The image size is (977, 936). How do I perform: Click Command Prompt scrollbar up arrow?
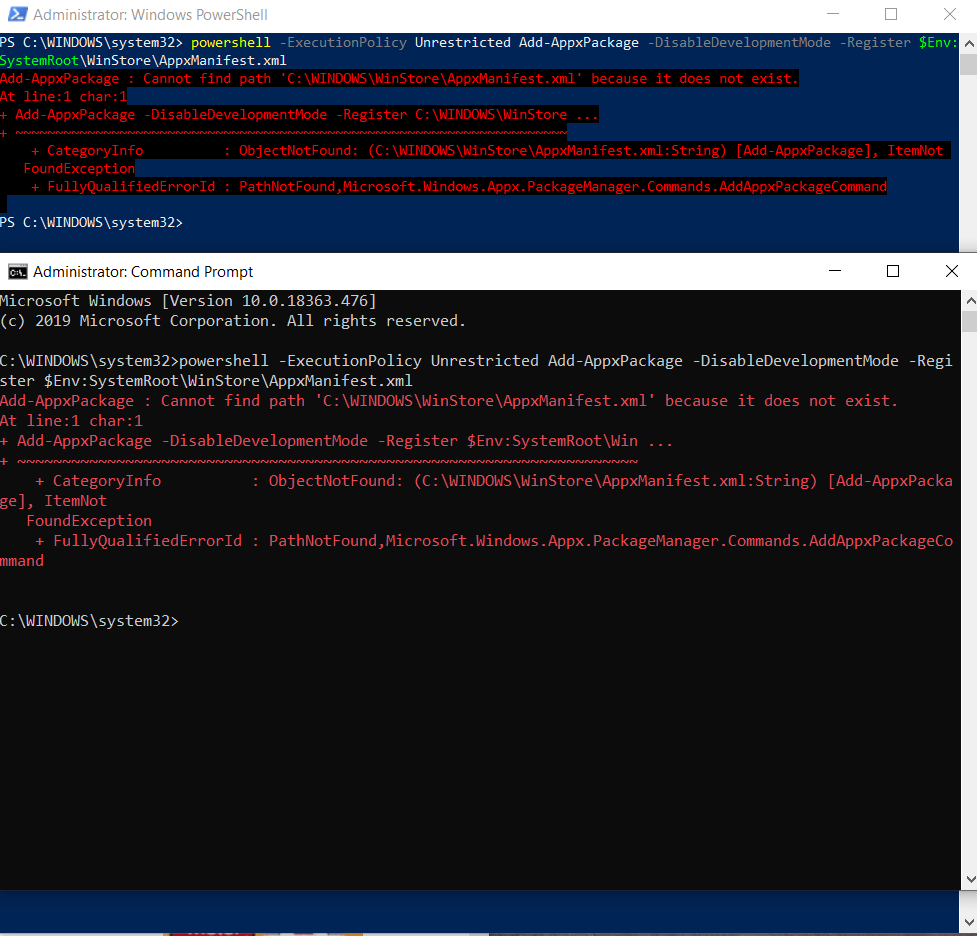970,300
